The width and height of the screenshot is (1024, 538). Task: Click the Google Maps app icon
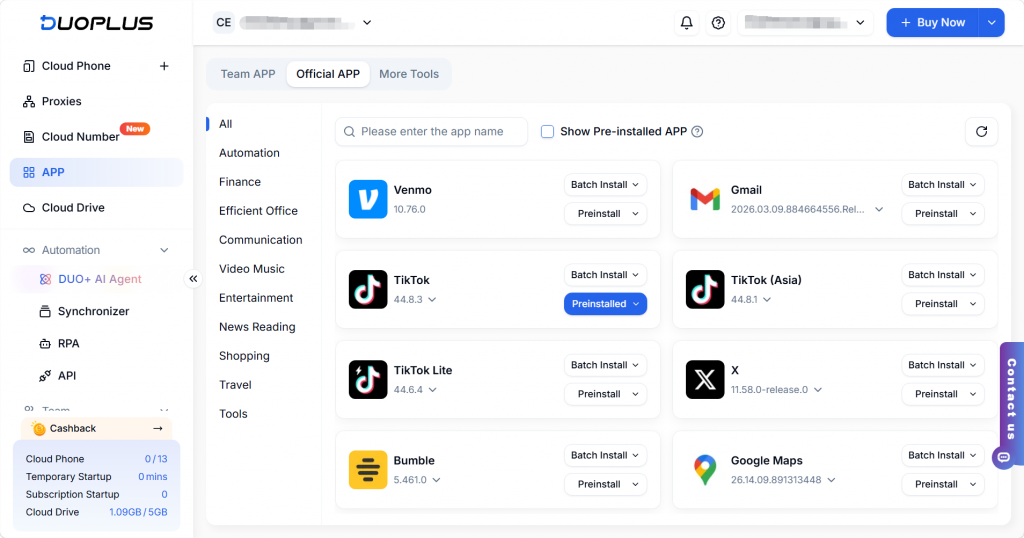pyautogui.click(x=705, y=469)
